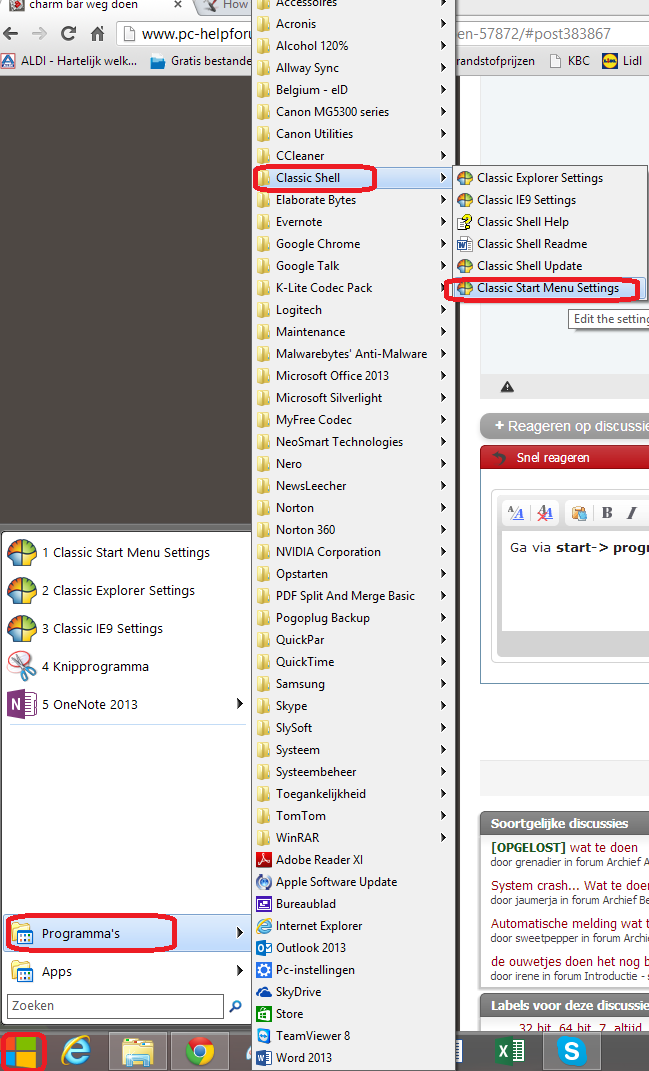Open Automatische melding discussion link
649x1071 pixels.
569,923
